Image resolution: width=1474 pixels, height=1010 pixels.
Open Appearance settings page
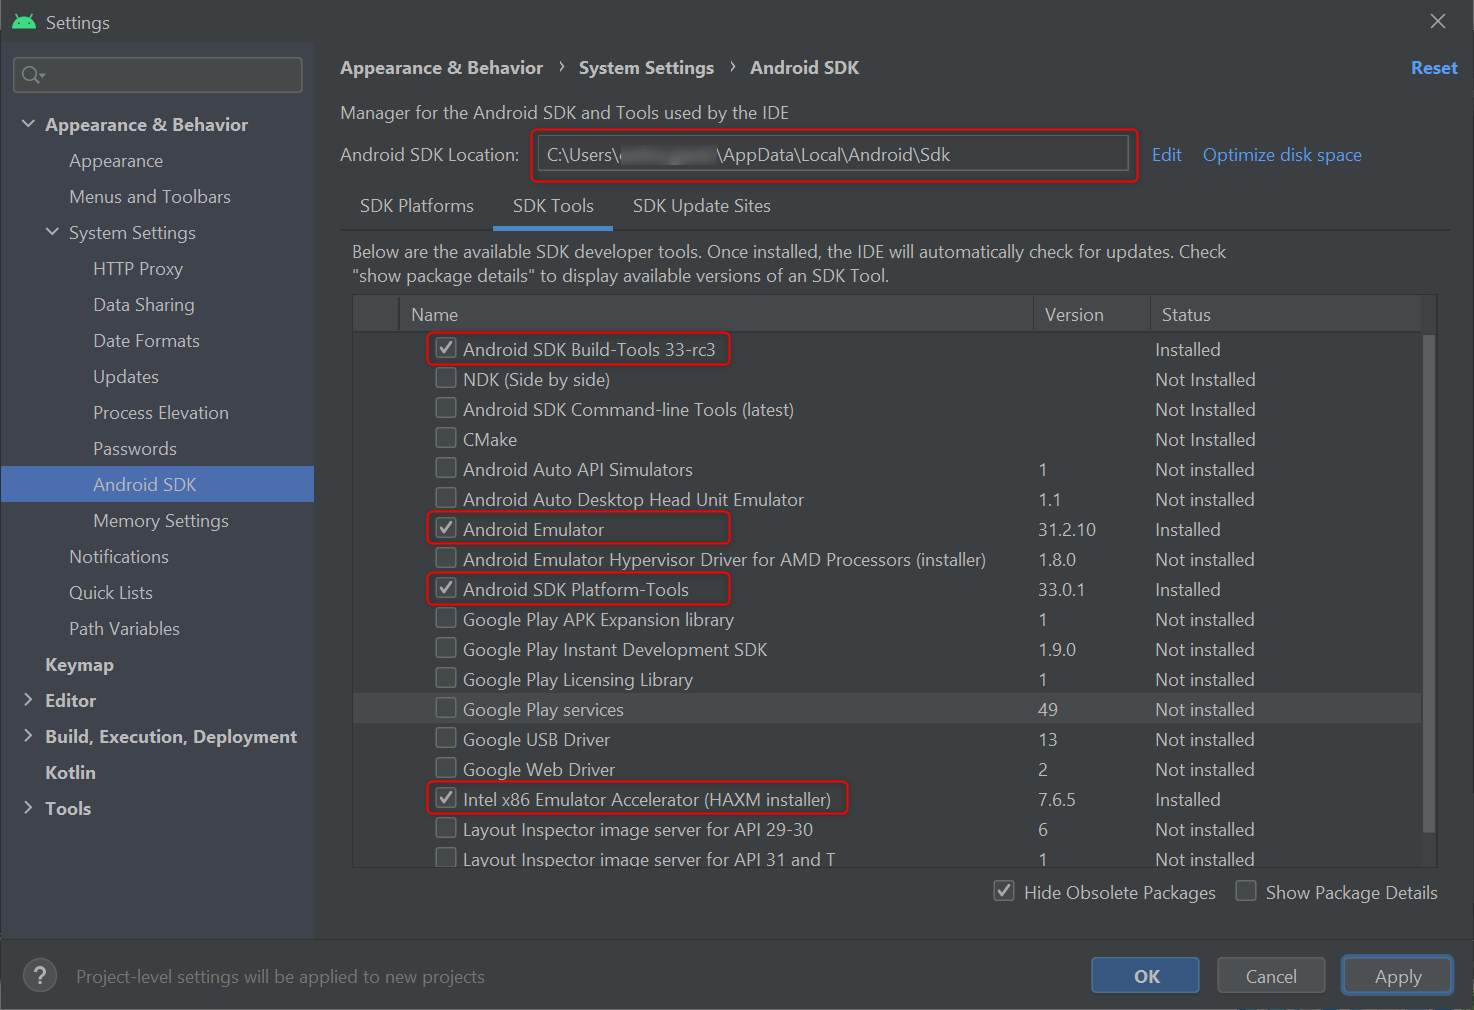coord(116,161)
